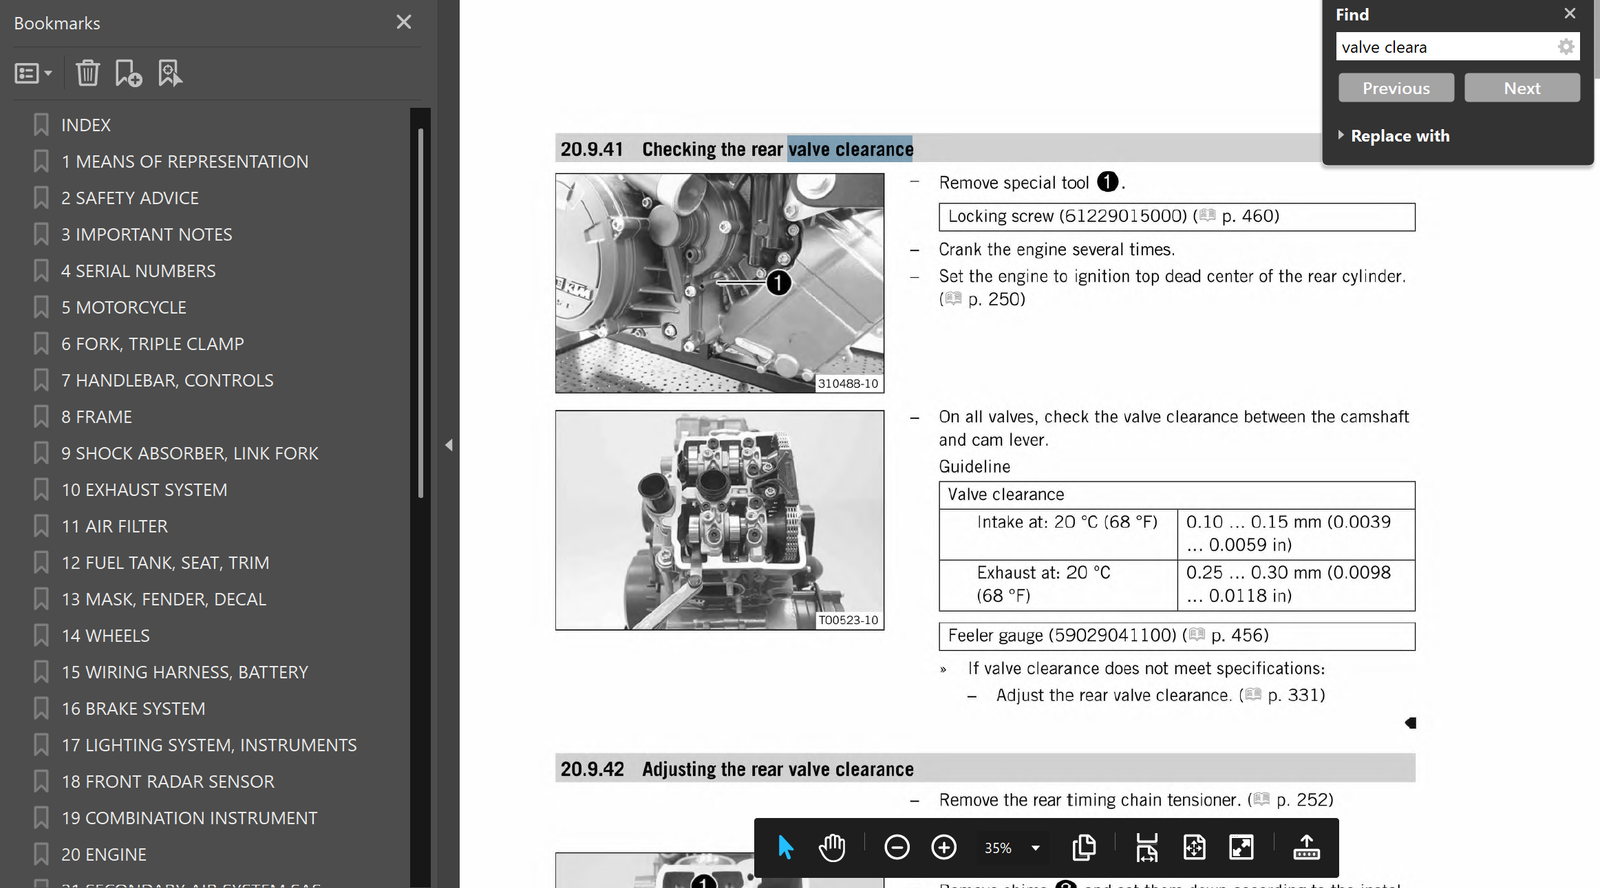The height and width of the screenshot is (888, 1600).
Task: Switch to the hand pan tool
Action: (832, 848)
